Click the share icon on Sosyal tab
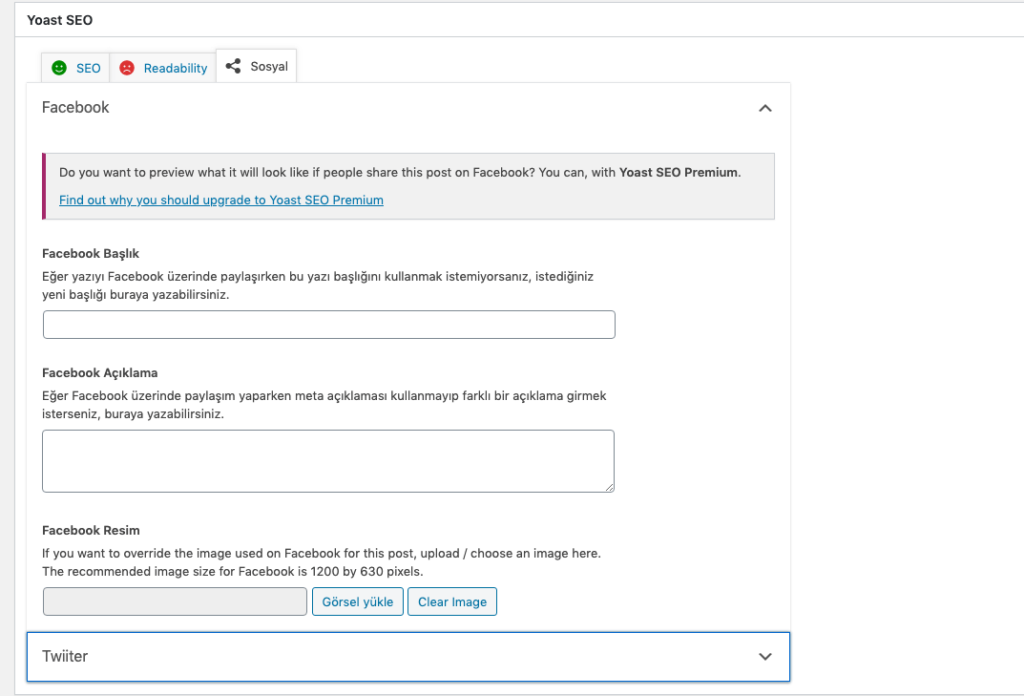This screenshot has height=696, width=1024. 233,66
